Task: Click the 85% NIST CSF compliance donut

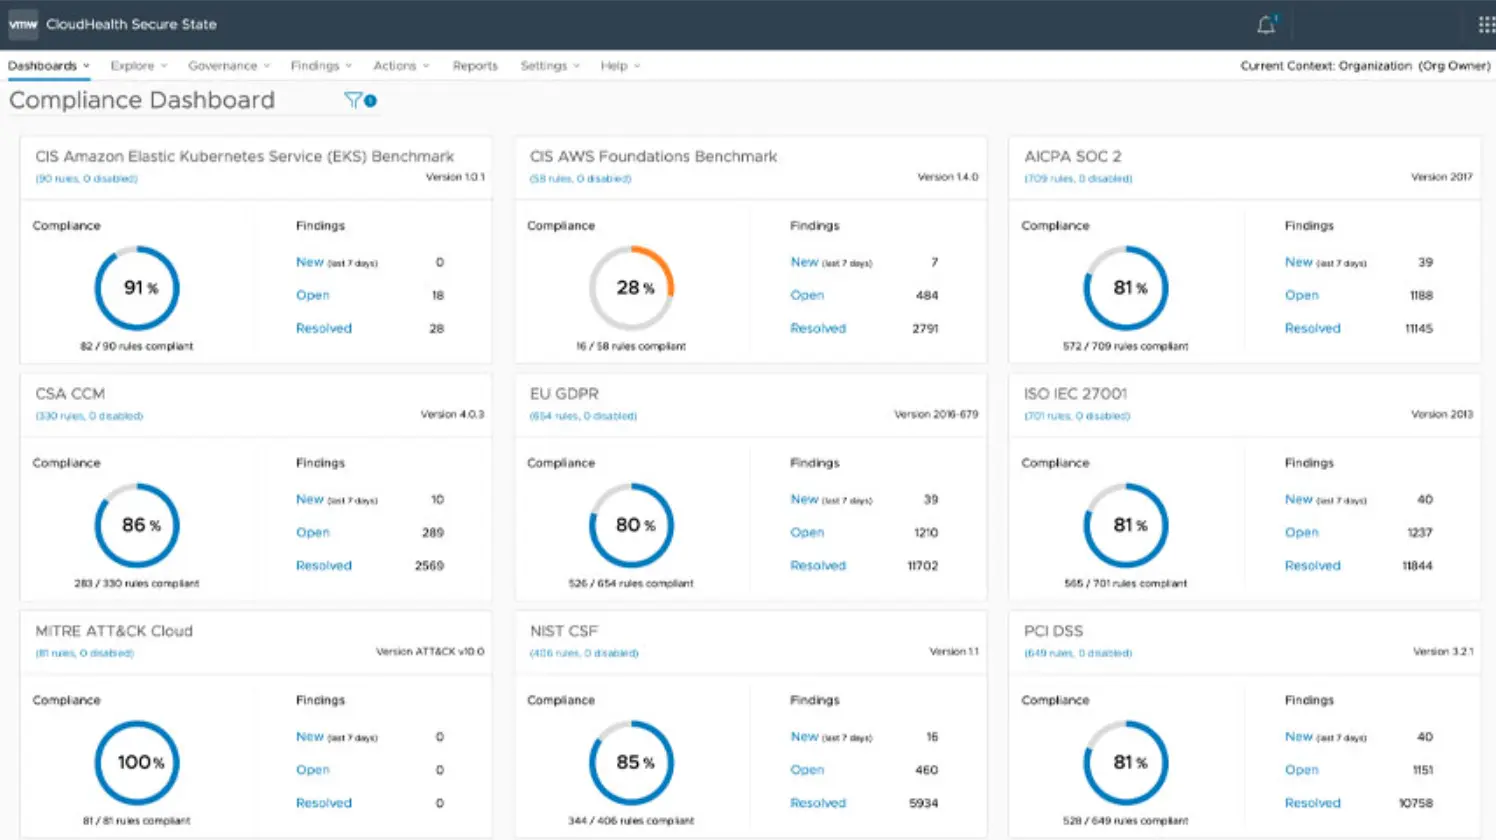Action: coord(631,762)
